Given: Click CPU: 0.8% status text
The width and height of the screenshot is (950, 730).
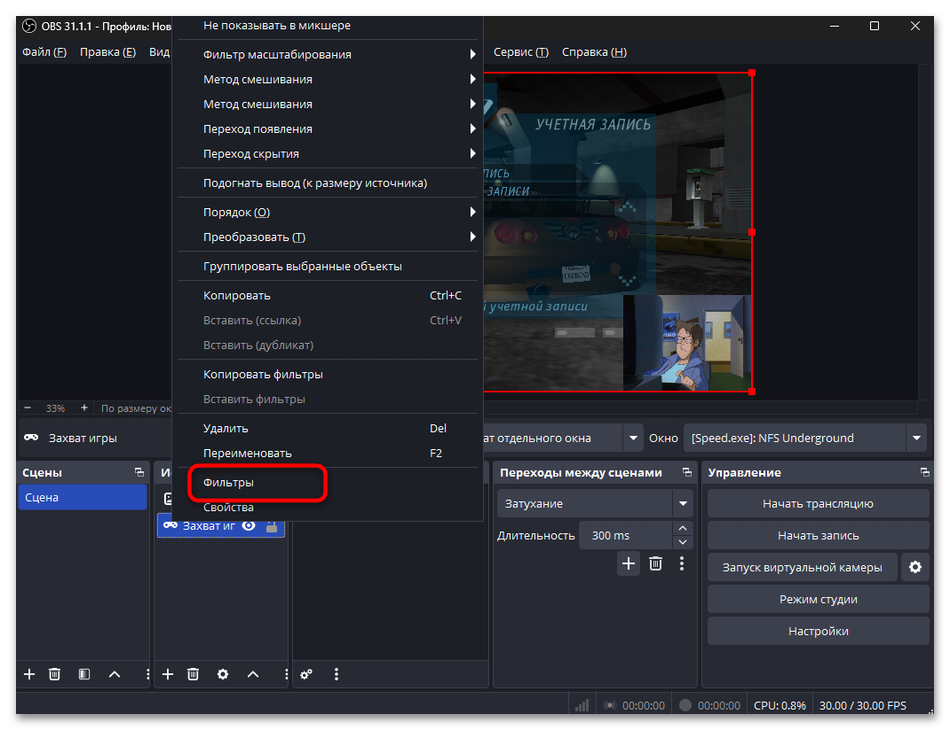Looking at the screenshot, I should click(x=780, y=705).
